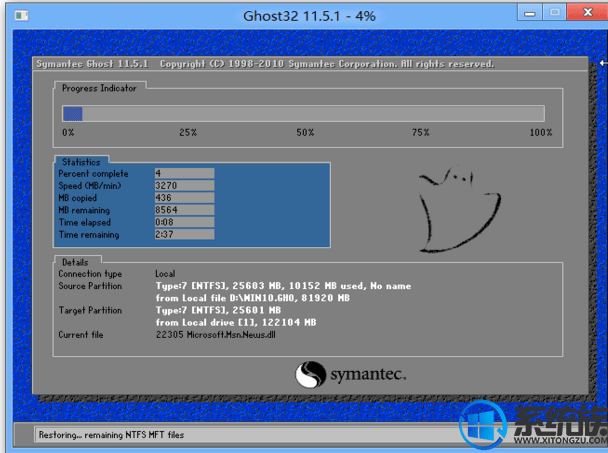Image resolution: width=608 pixels, height=453 pixels.
Task: Click the 50% mark label under progress bar
Action: (x=305, y=133)
